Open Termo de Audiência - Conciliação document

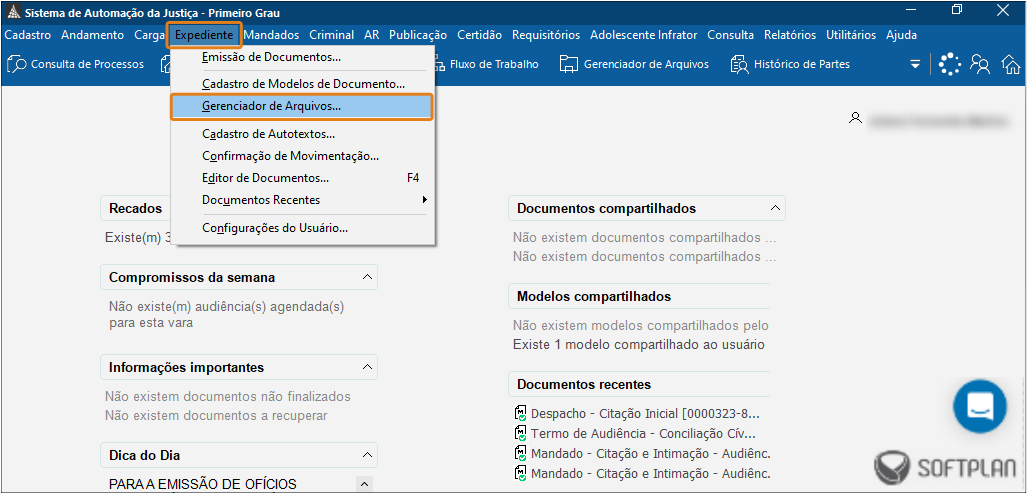tap(643, 434)
